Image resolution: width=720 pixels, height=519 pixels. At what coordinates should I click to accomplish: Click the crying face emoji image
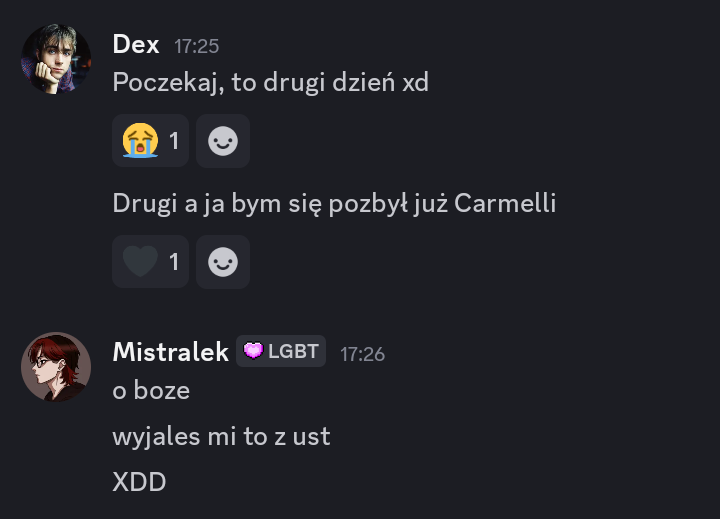(141, 141)
